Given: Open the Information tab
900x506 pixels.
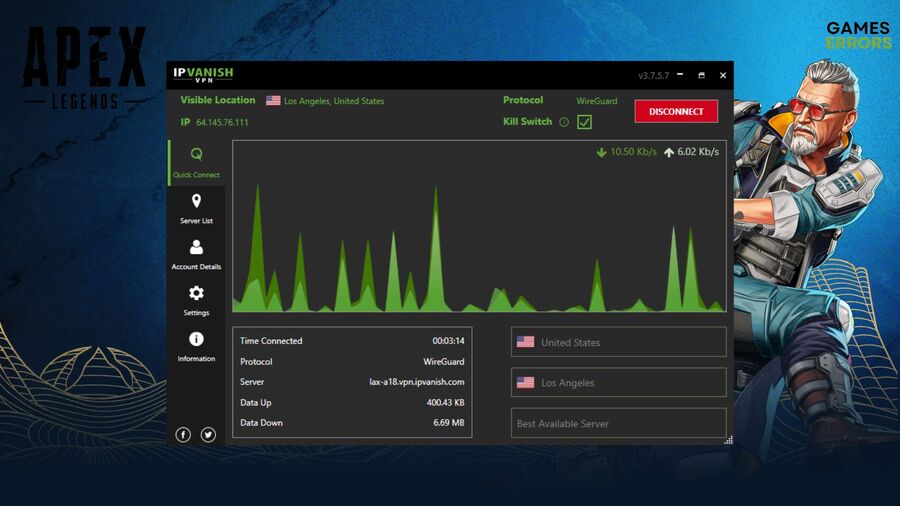Looking at the screenshot, I should [196, 347].
